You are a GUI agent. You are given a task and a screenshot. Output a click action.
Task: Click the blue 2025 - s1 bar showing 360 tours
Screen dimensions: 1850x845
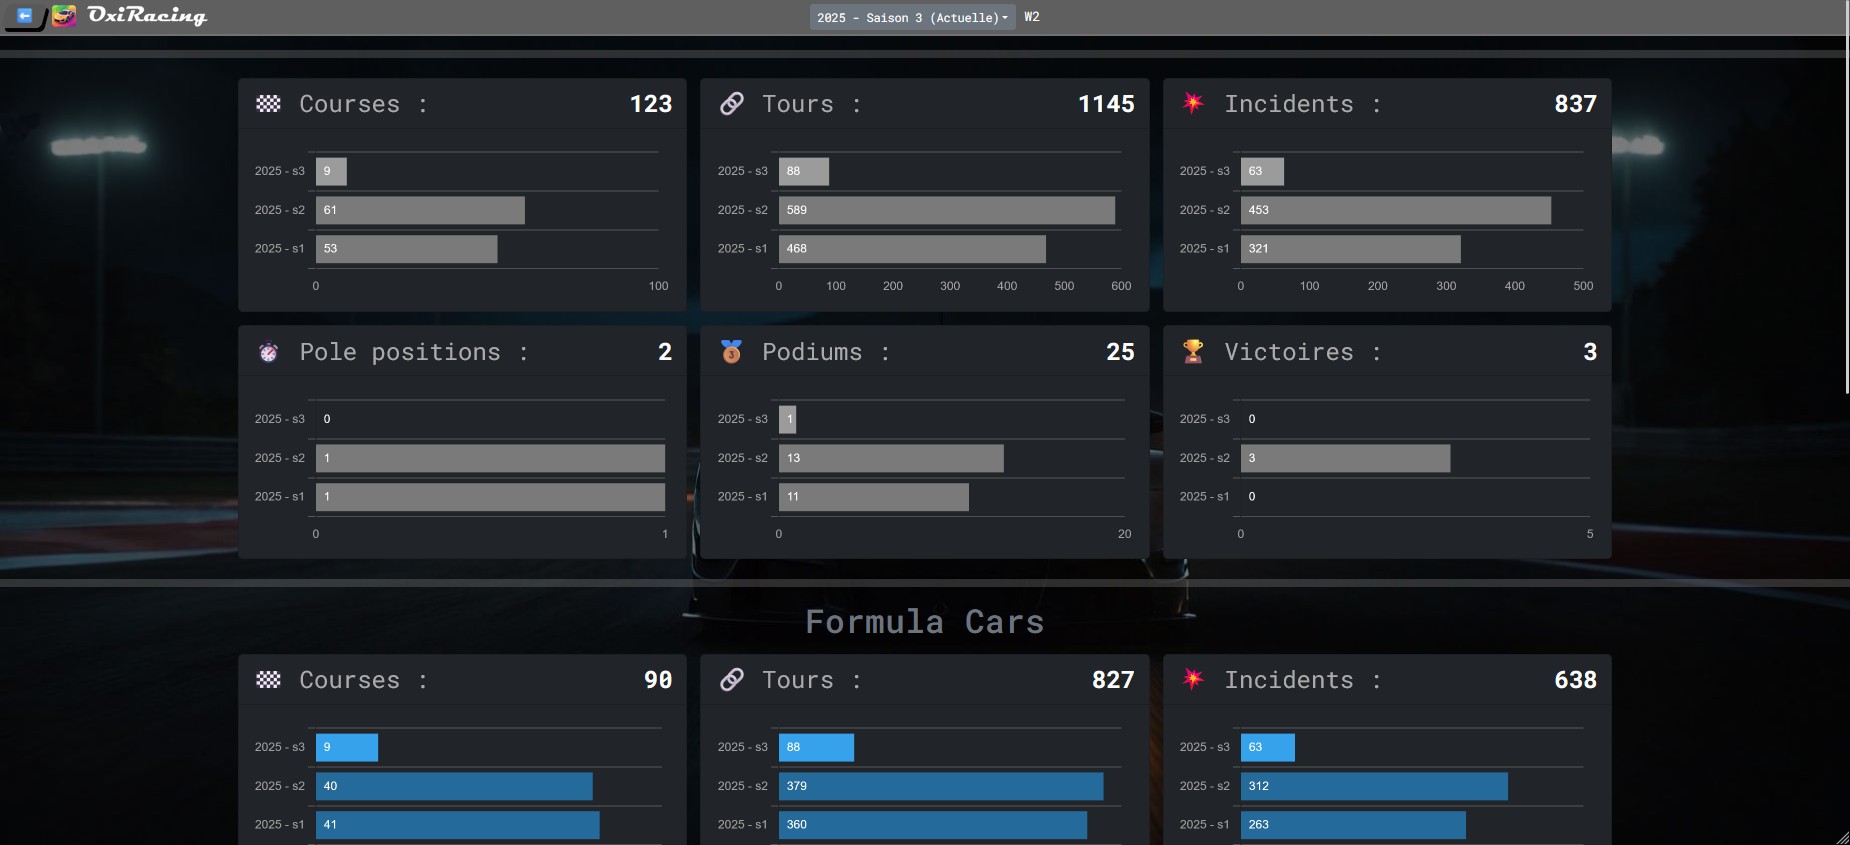pyautogui.click(x=933, y=825)
